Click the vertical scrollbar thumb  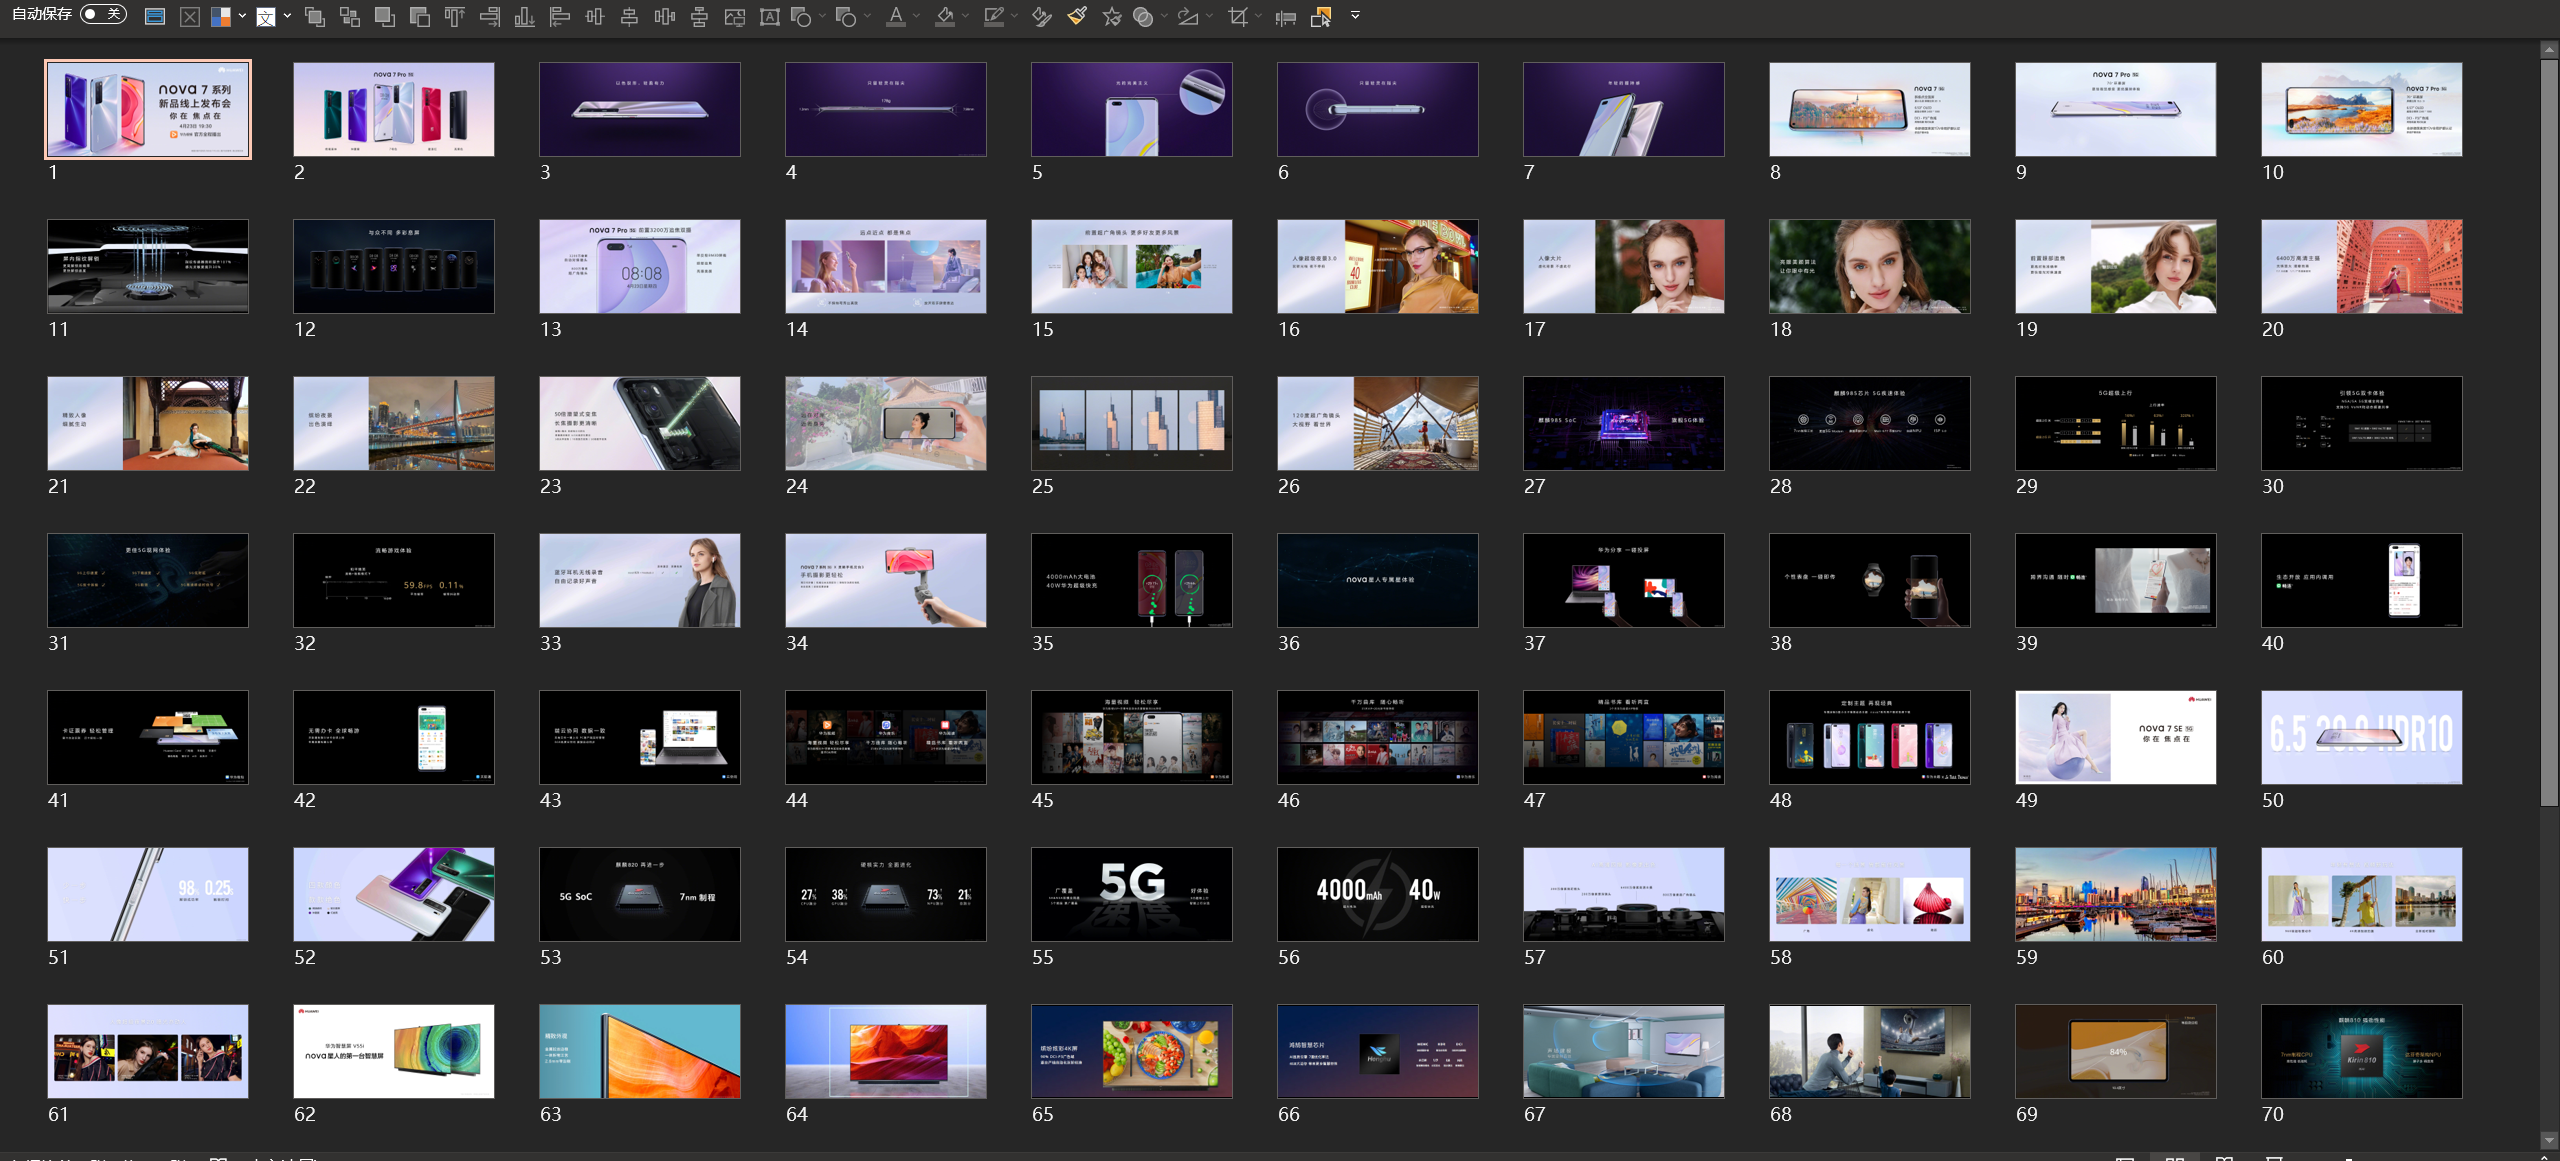click(x=2549, y=432)
